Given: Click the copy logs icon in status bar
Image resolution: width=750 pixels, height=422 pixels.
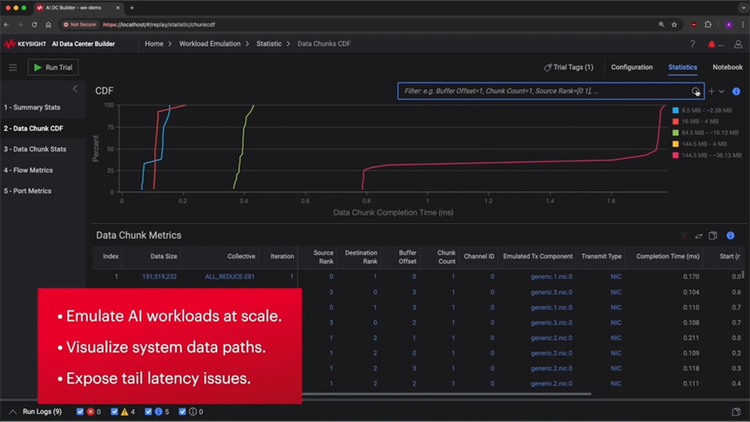Looking at the screenshot, I should pyautogui.click(x=736, y=412).
